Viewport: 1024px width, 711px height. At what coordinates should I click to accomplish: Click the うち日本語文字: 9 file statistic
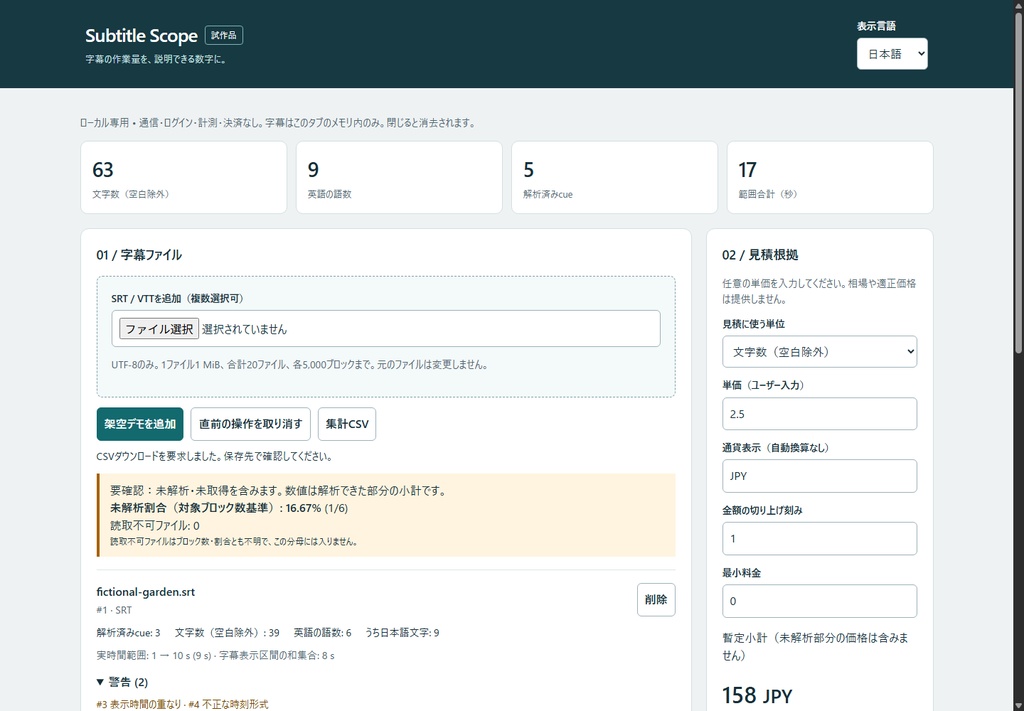tap(402, 633)
